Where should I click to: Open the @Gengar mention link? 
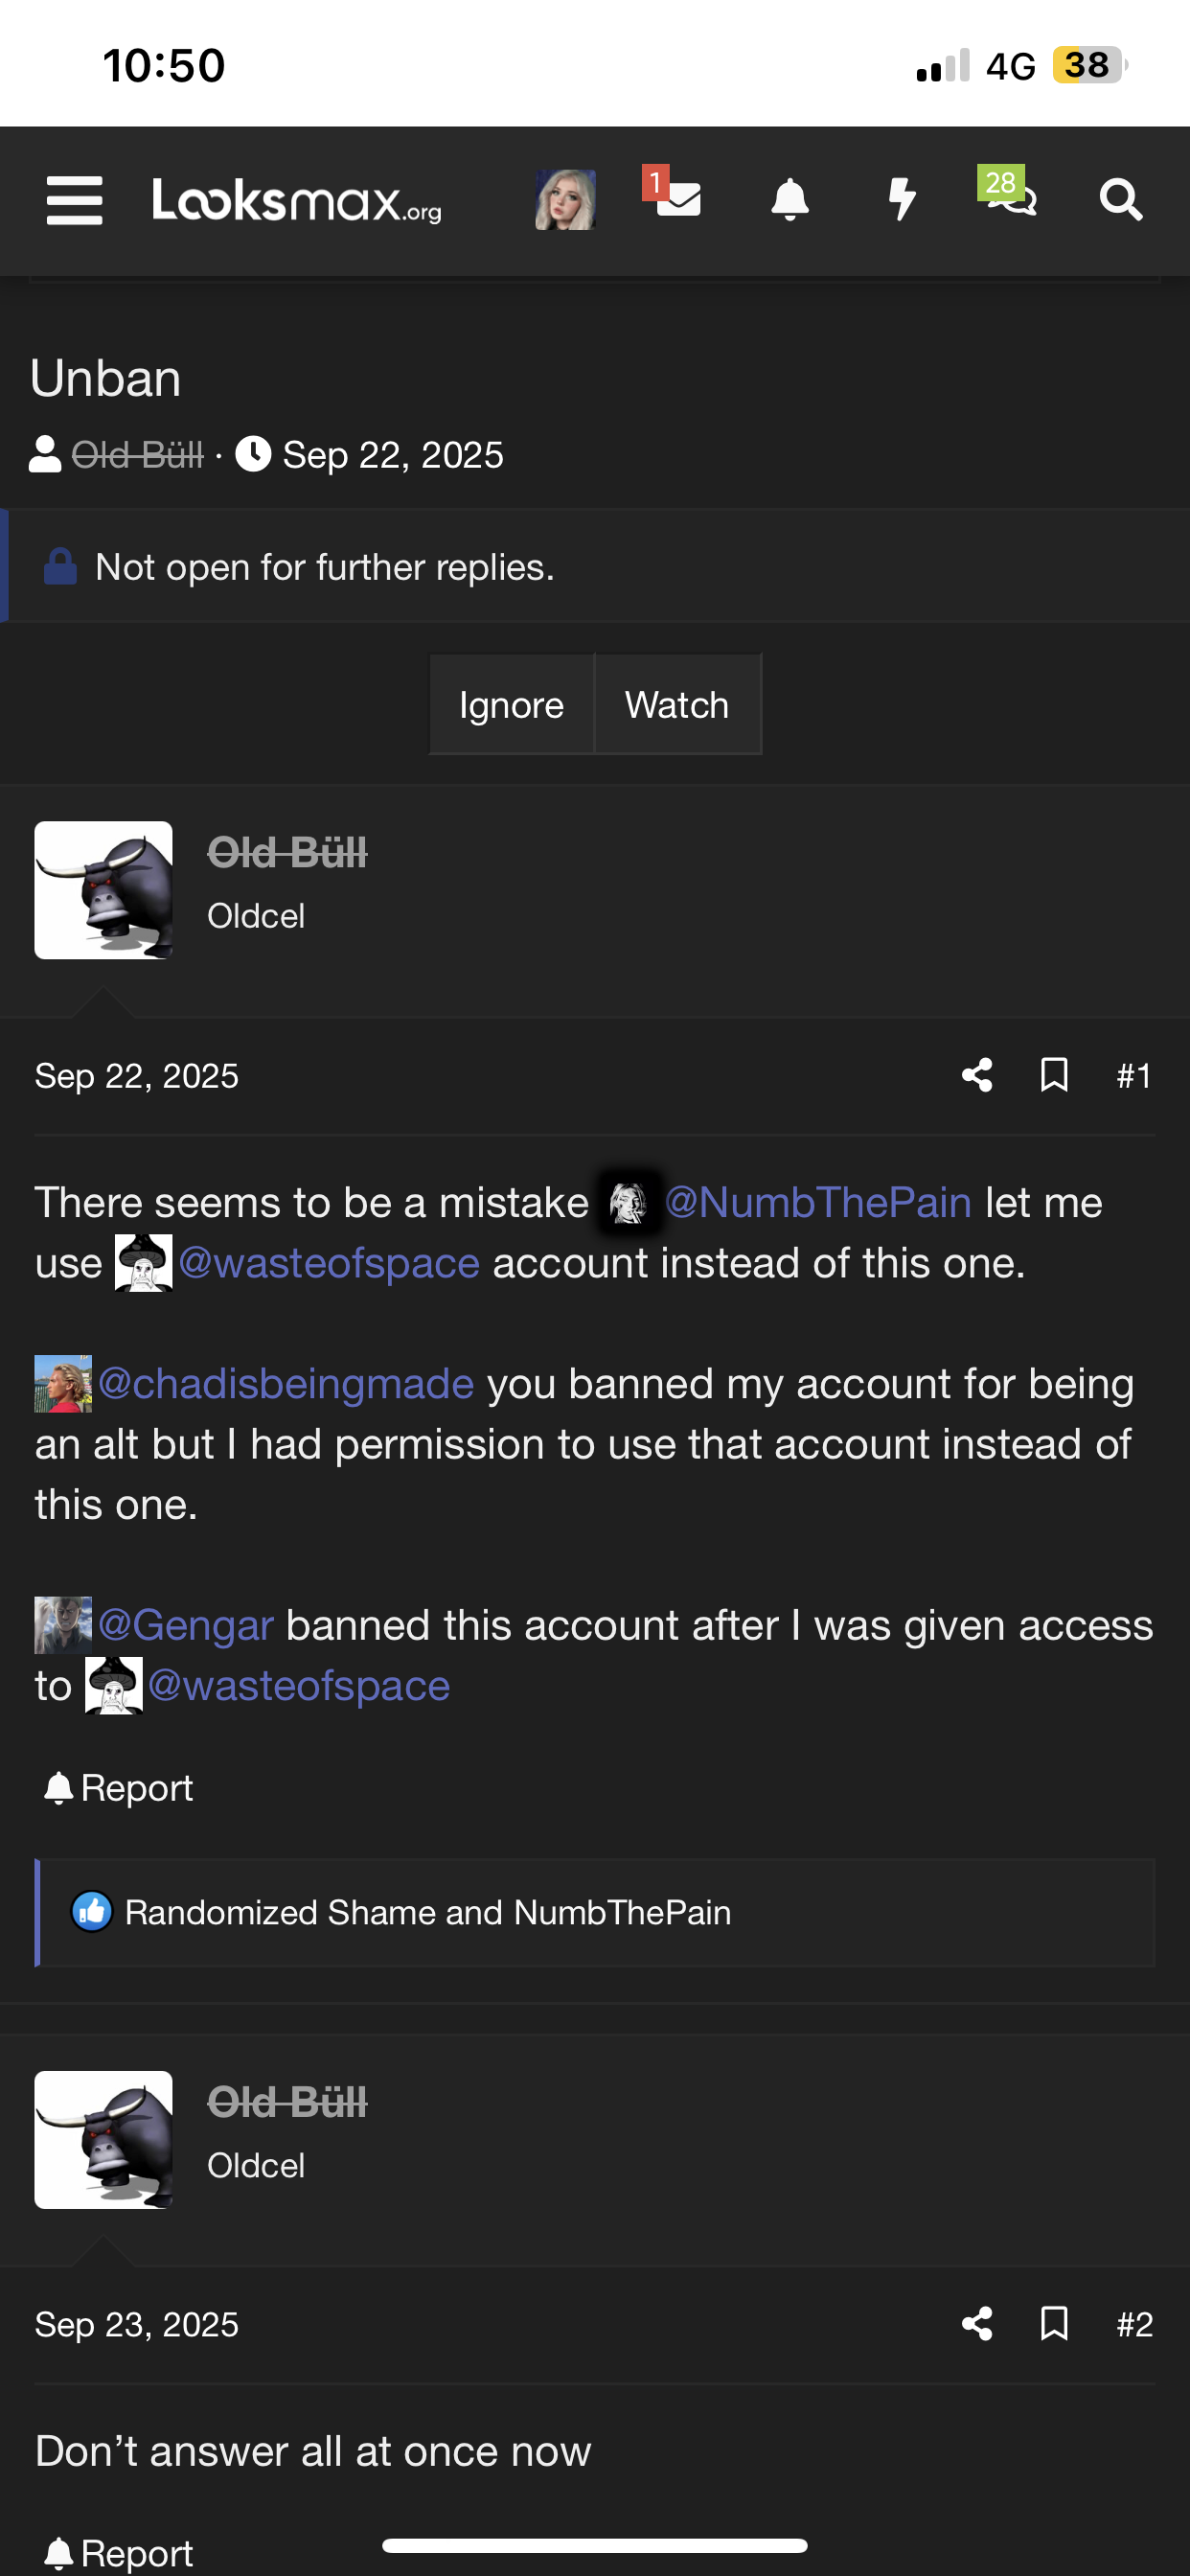click(x=185, y=1624)
